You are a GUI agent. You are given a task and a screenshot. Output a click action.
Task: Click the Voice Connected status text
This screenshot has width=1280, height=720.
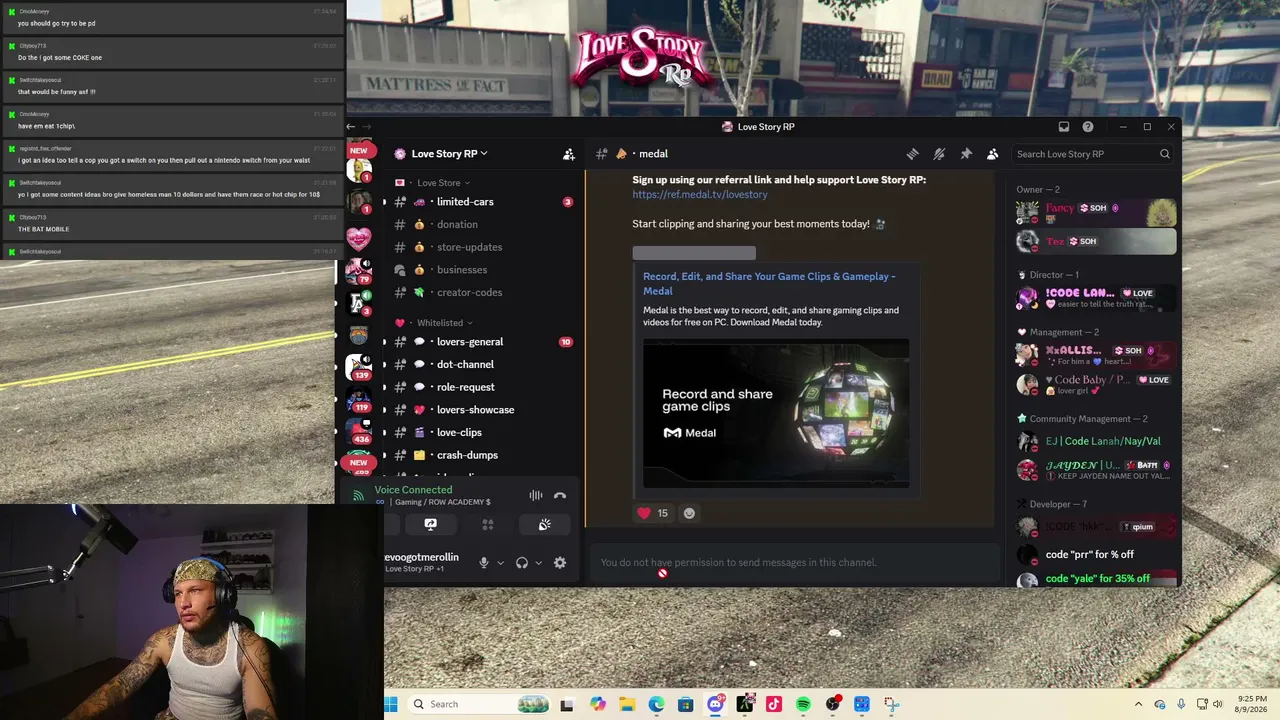tap(413, 490)
